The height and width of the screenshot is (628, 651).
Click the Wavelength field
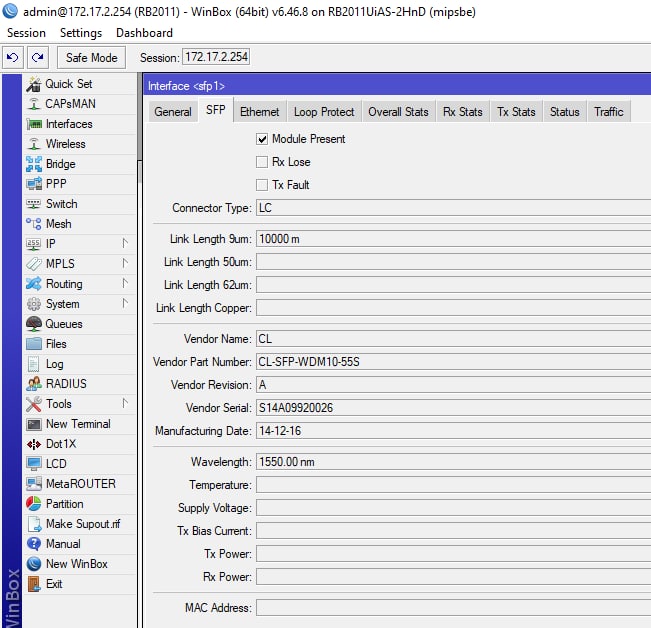[x=453, y=462]
